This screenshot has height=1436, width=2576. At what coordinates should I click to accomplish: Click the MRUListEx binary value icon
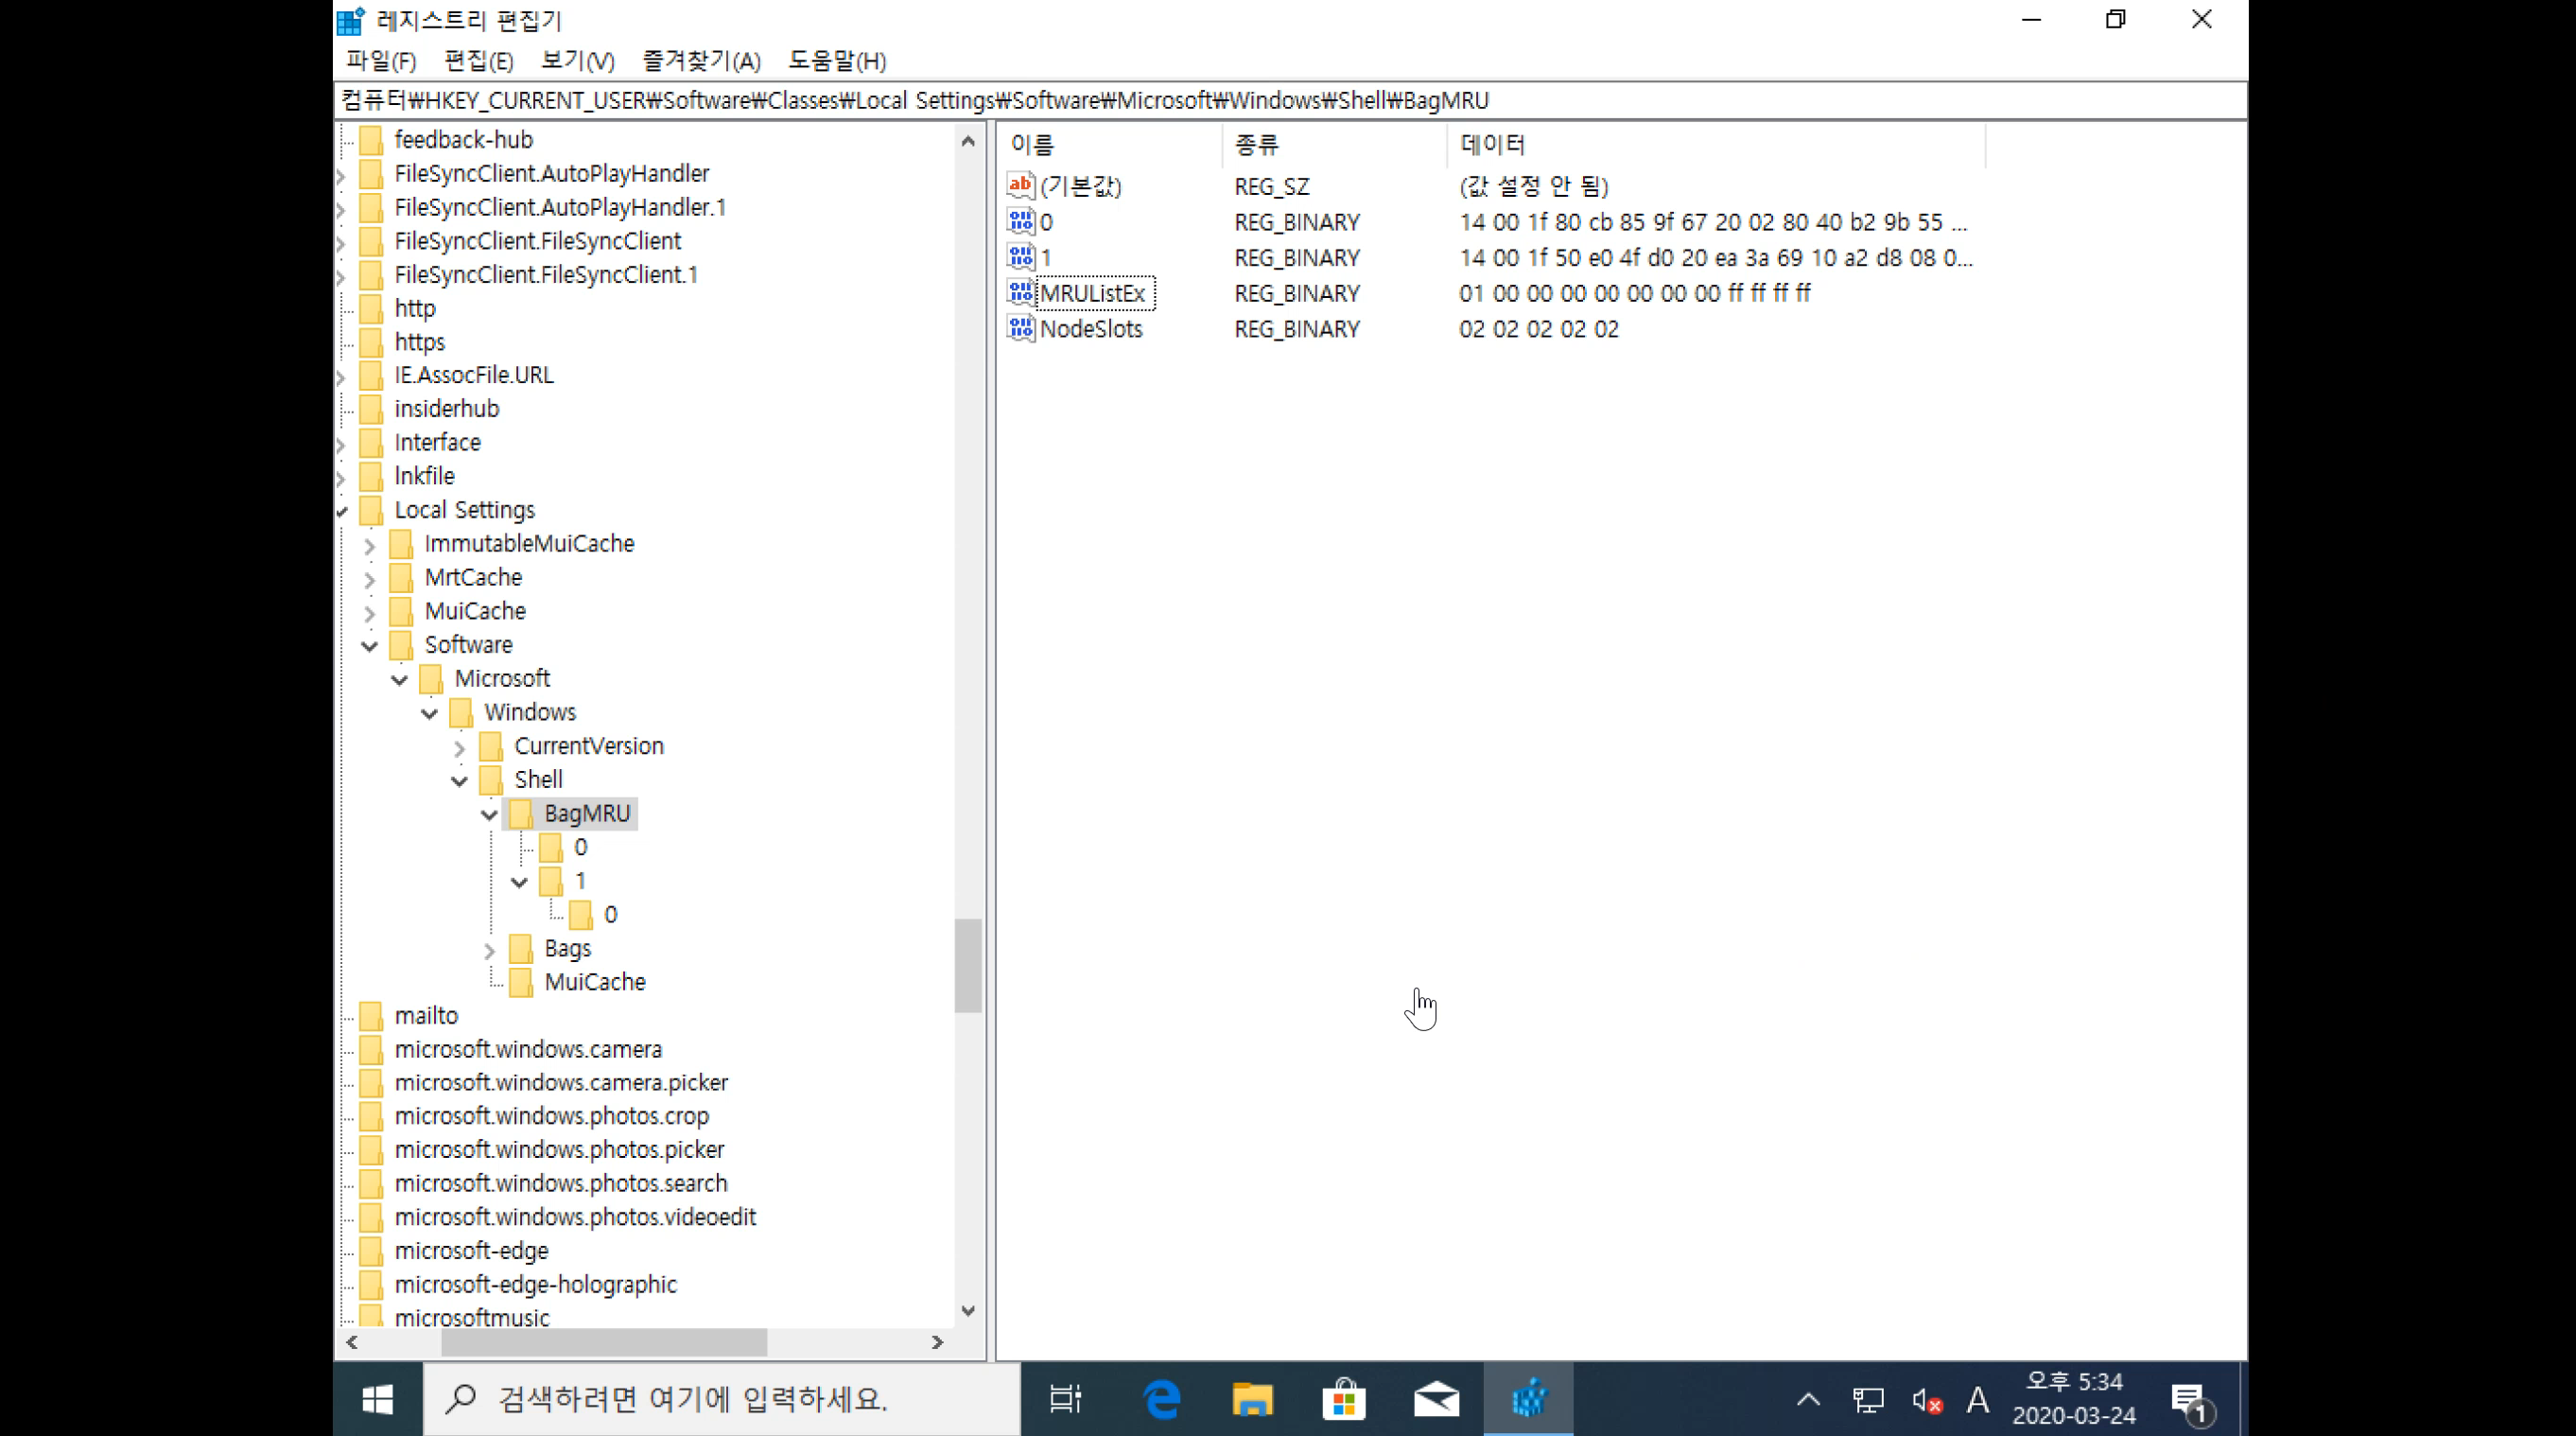(1020, 293)
